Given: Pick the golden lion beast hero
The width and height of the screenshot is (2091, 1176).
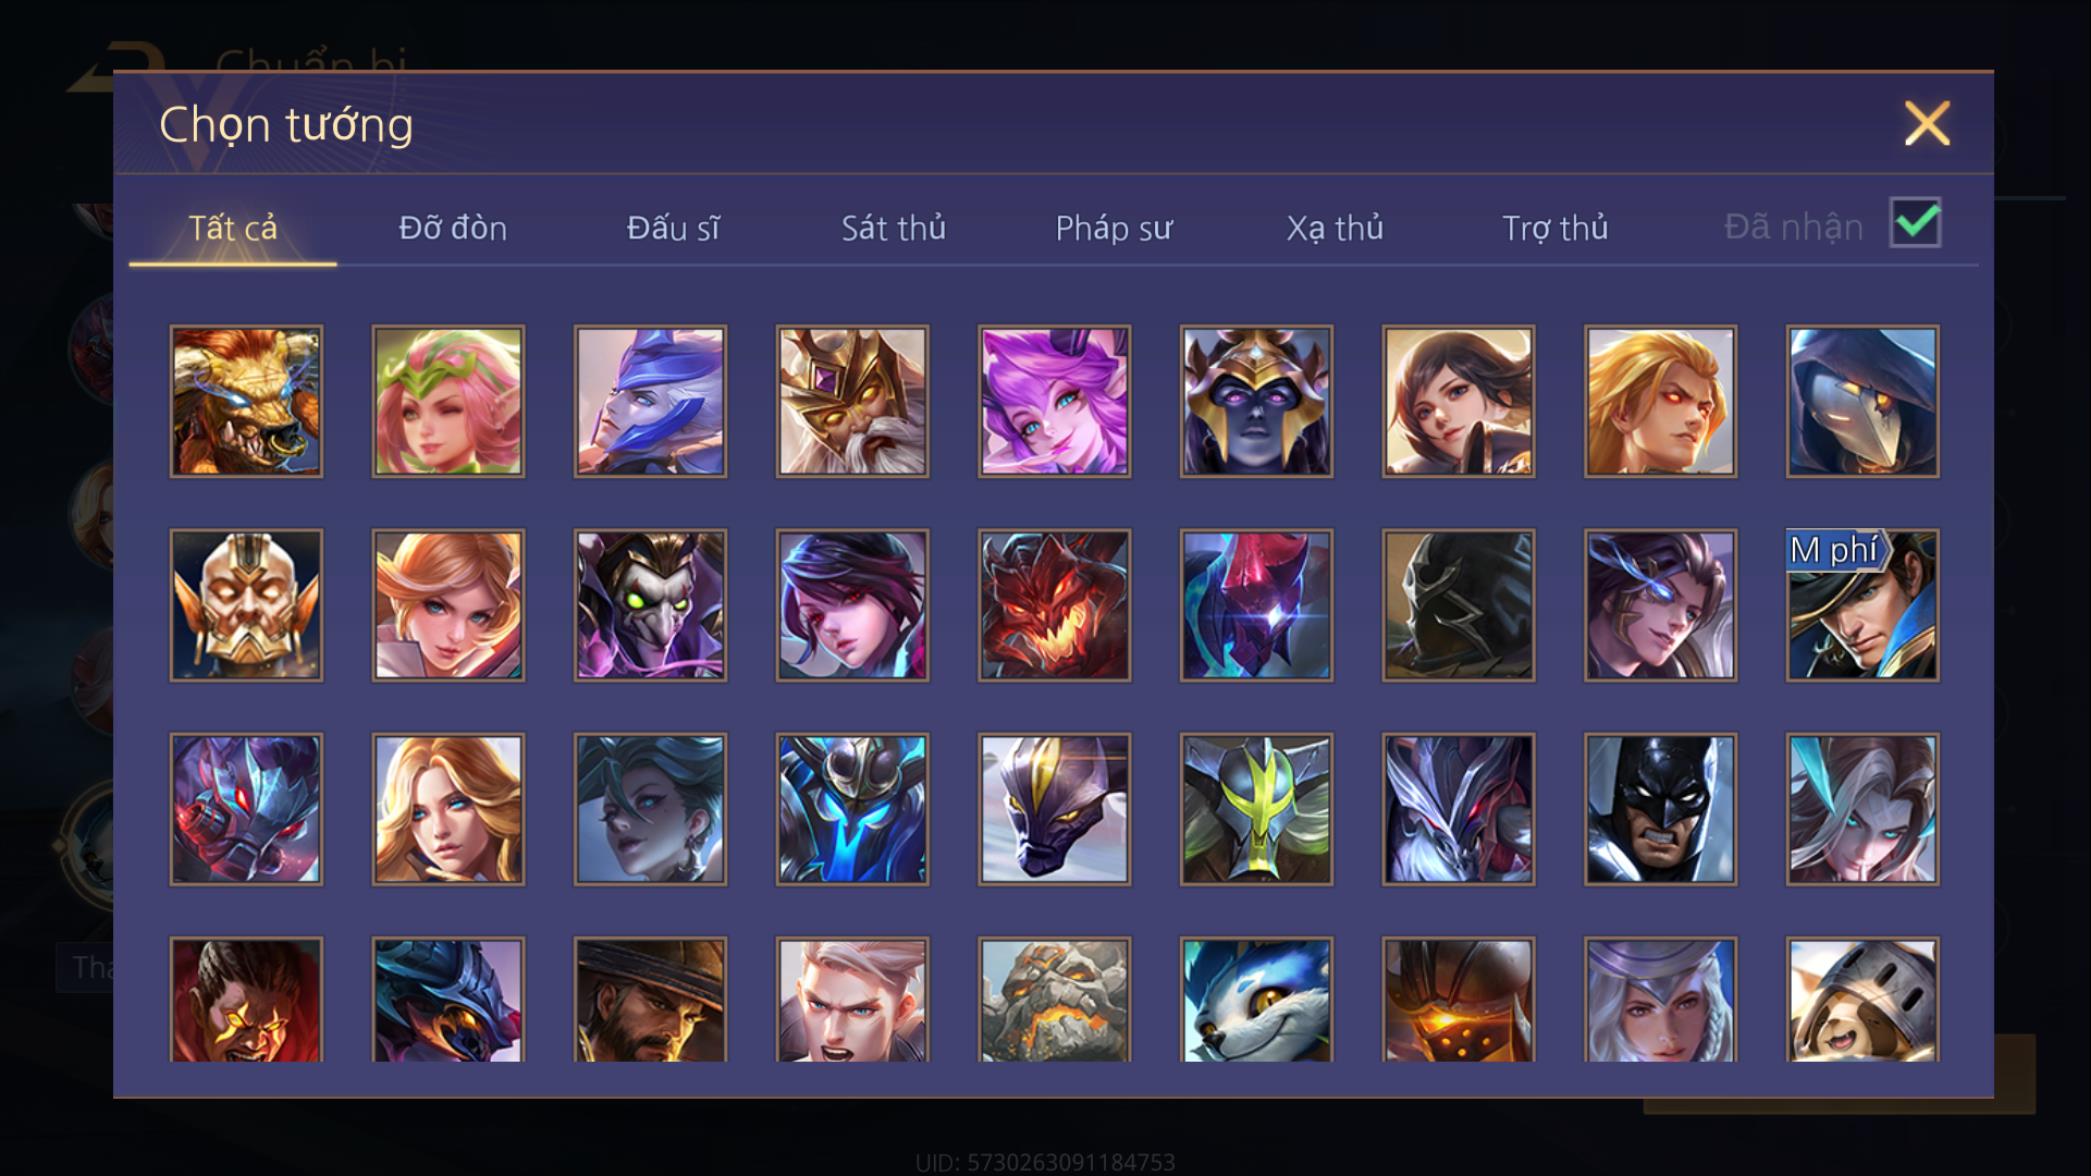Looking at the screenshot, I should [246, 401].
